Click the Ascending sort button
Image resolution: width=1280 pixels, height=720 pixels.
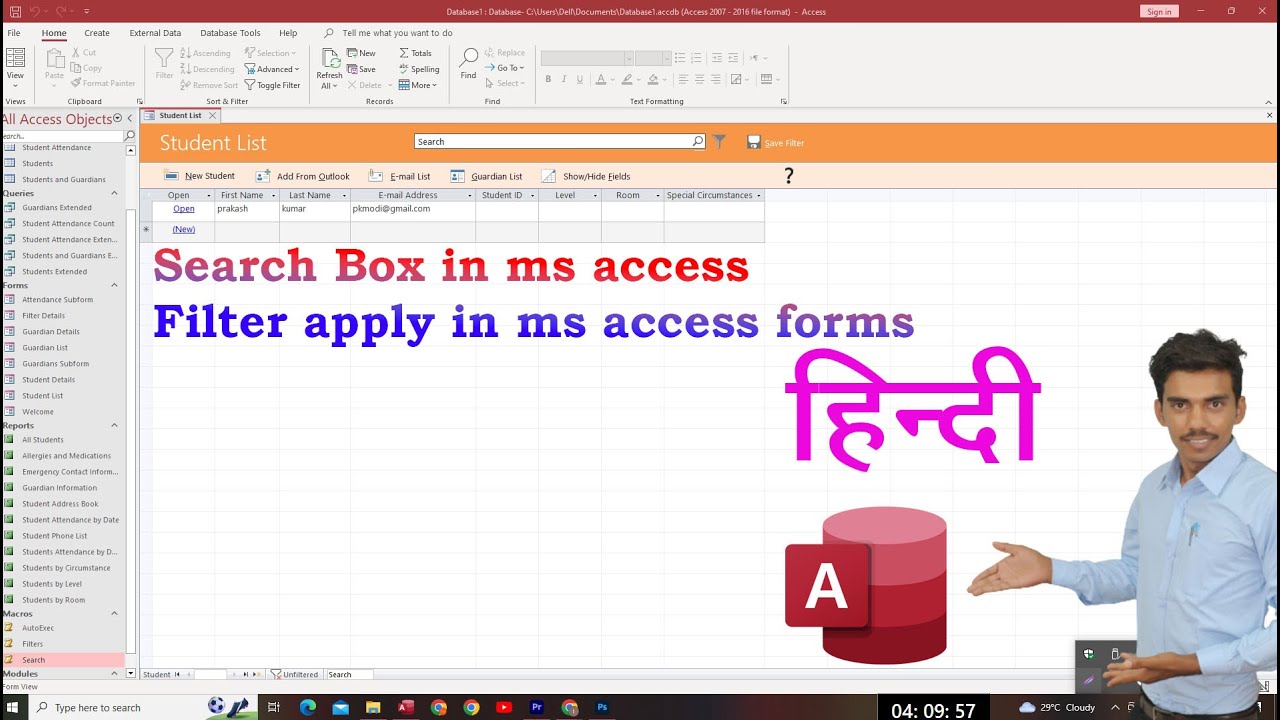click(205, 53)
